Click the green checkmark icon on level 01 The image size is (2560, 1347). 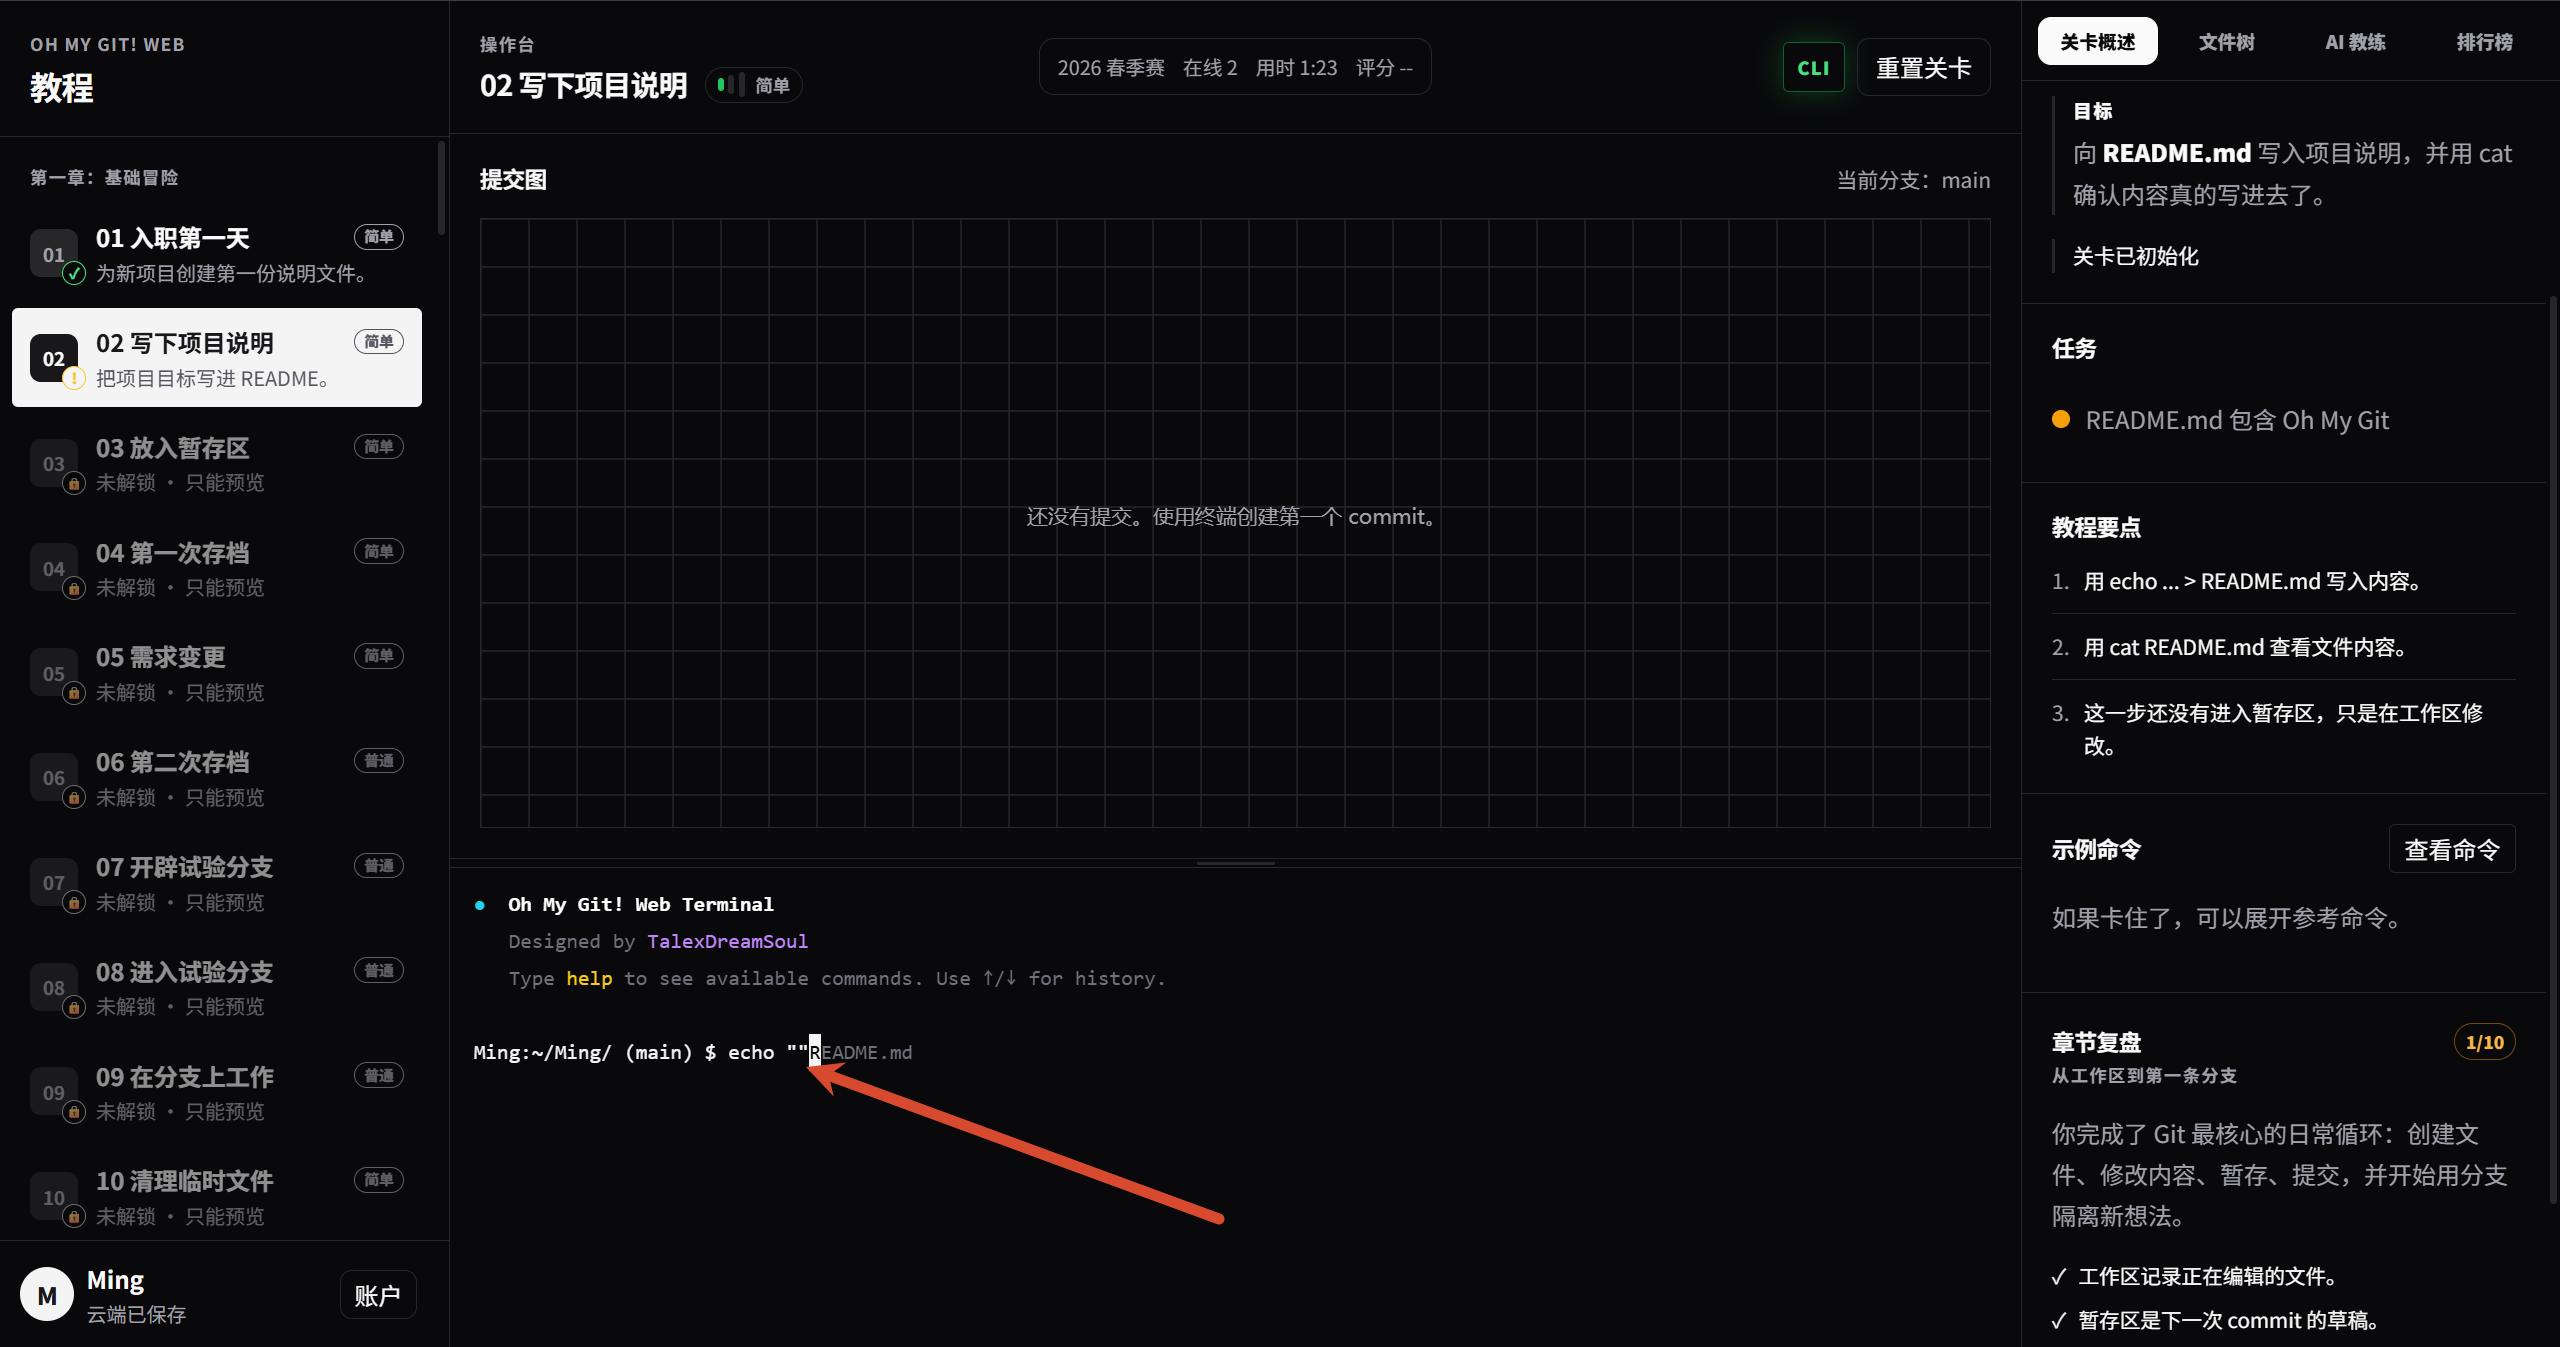(x=74, y=274)
